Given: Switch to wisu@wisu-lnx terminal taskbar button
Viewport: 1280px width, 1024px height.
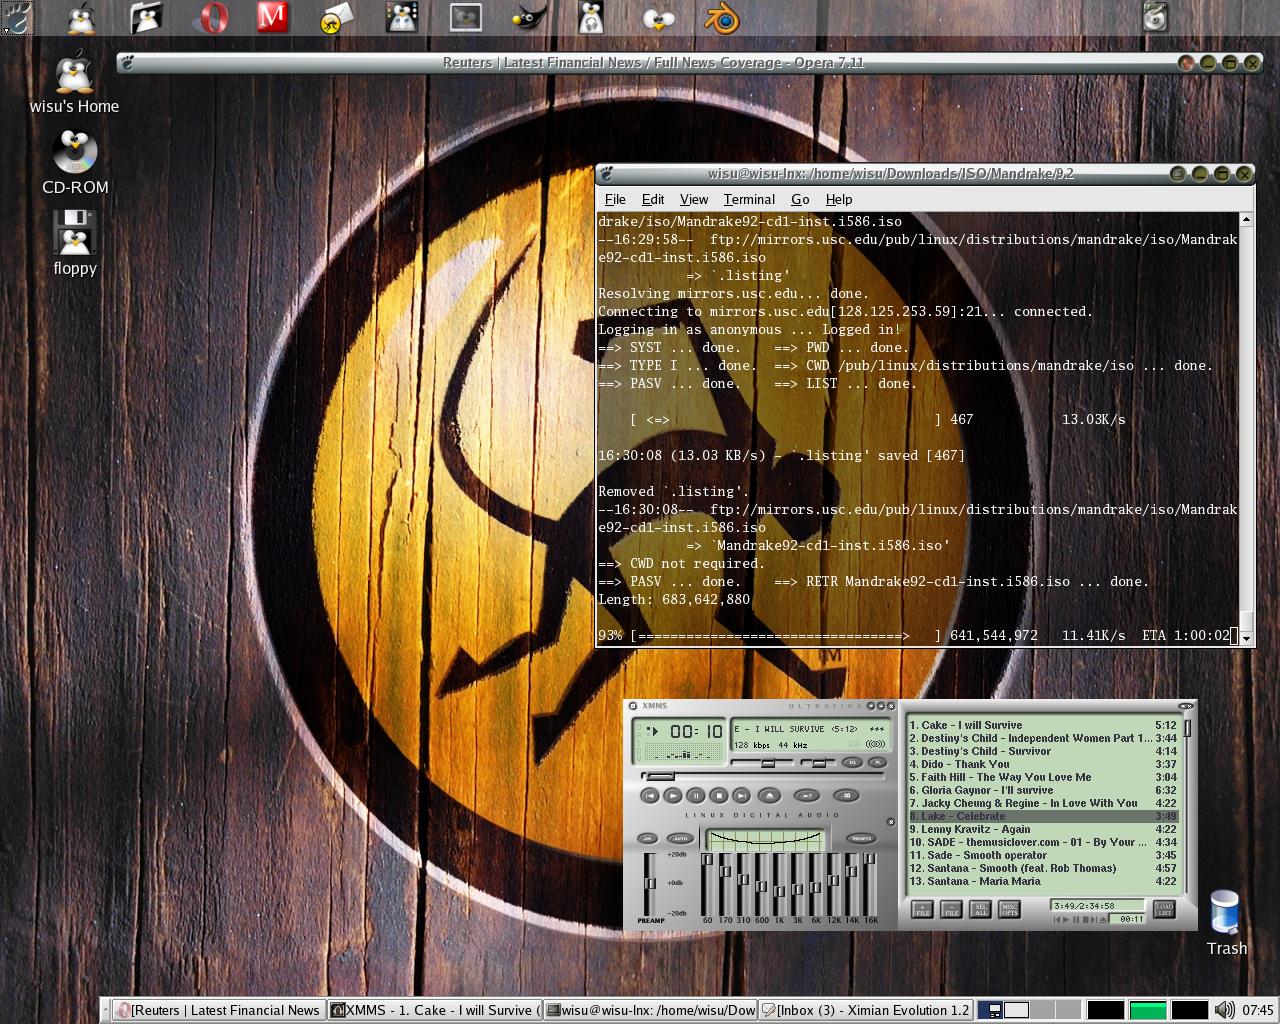Looking at the screenshot, I should 651,1010.
